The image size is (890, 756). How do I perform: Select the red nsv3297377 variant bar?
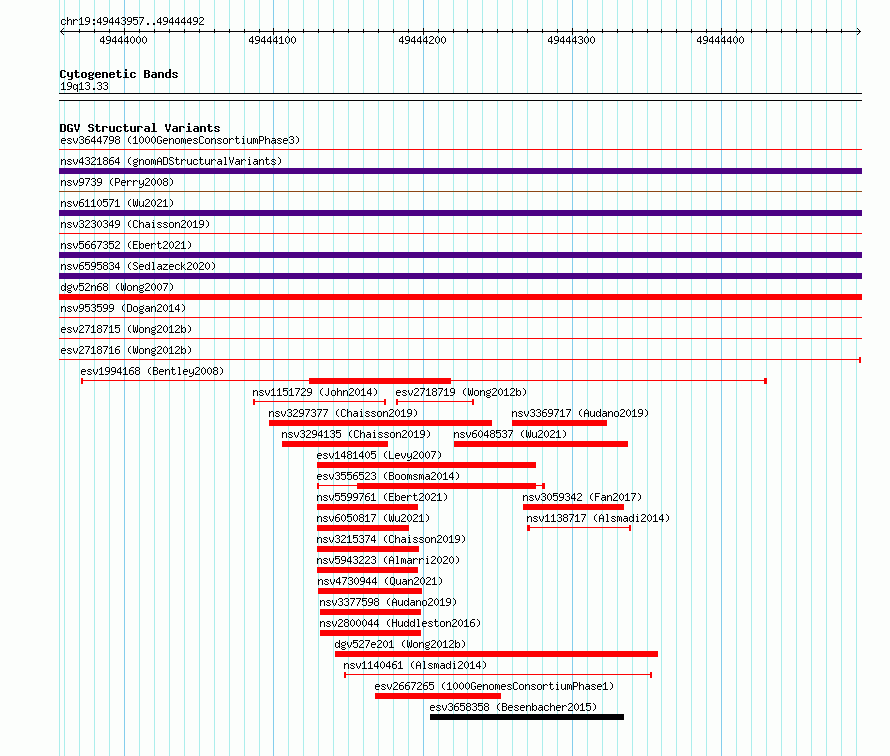tap(380, 423)
